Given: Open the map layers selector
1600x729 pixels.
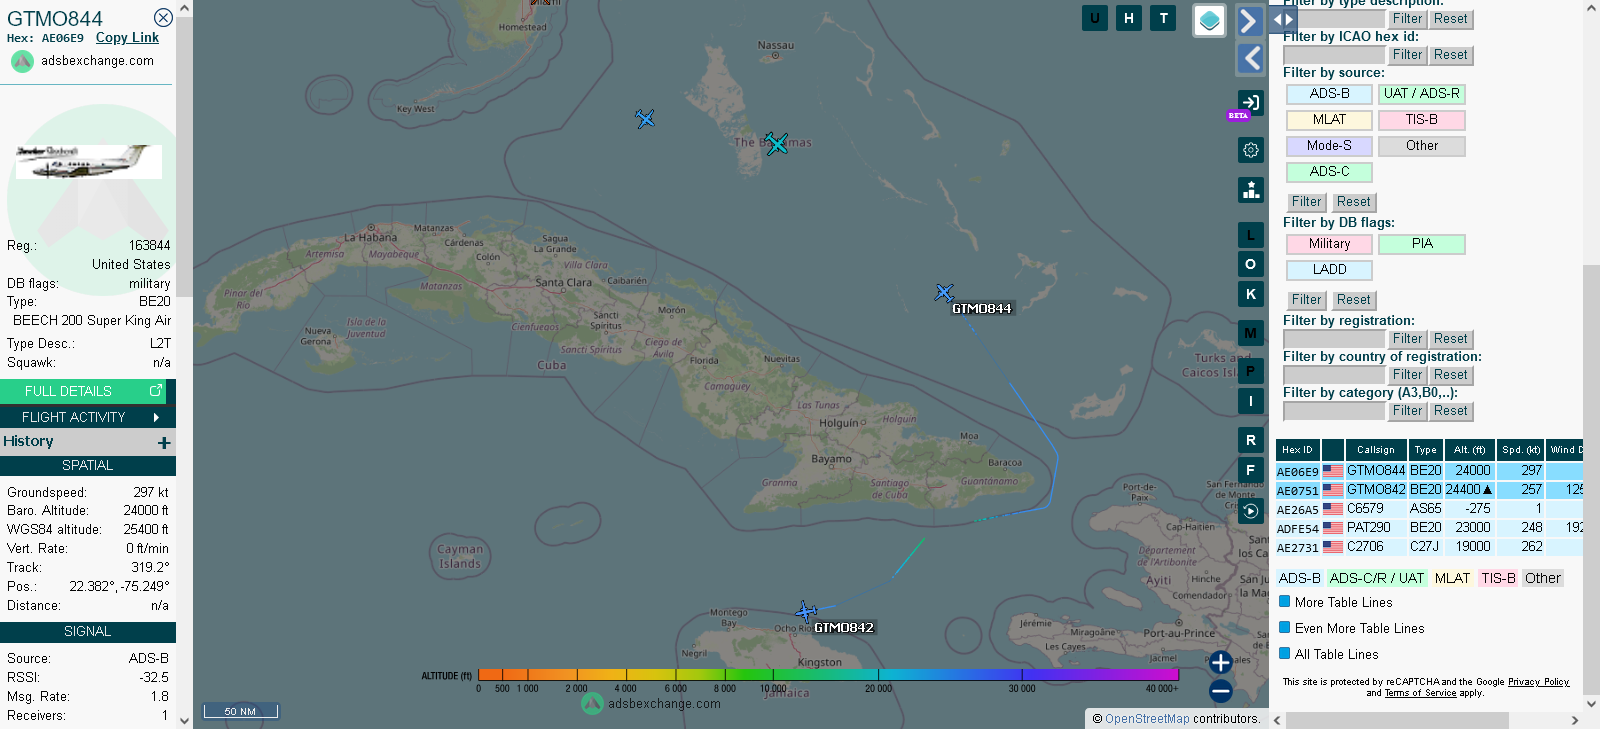Looking at the screenshot, I should (1210, 20).
